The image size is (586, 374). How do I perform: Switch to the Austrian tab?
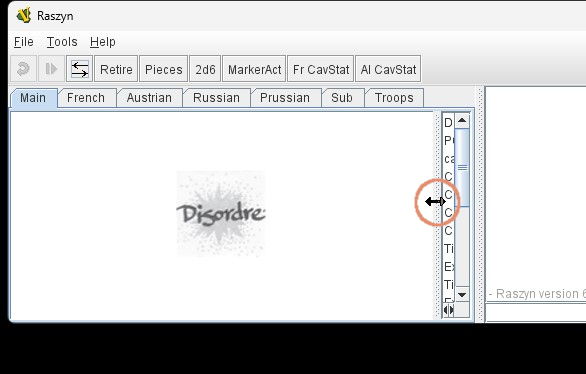pos(149,98)
